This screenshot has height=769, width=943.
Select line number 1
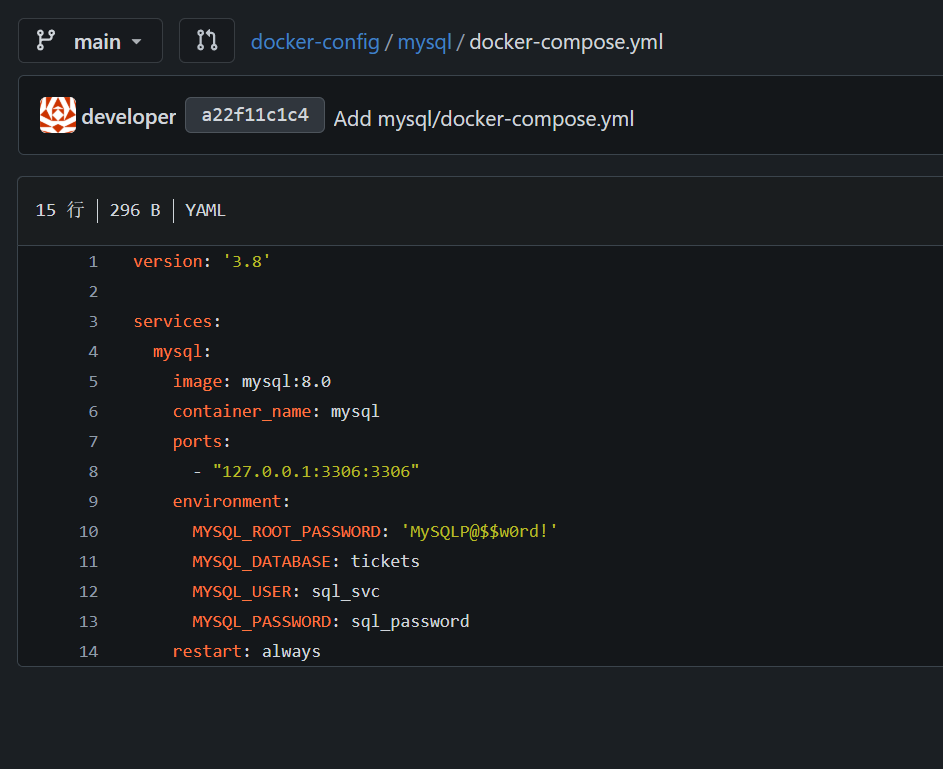point(93,261)
